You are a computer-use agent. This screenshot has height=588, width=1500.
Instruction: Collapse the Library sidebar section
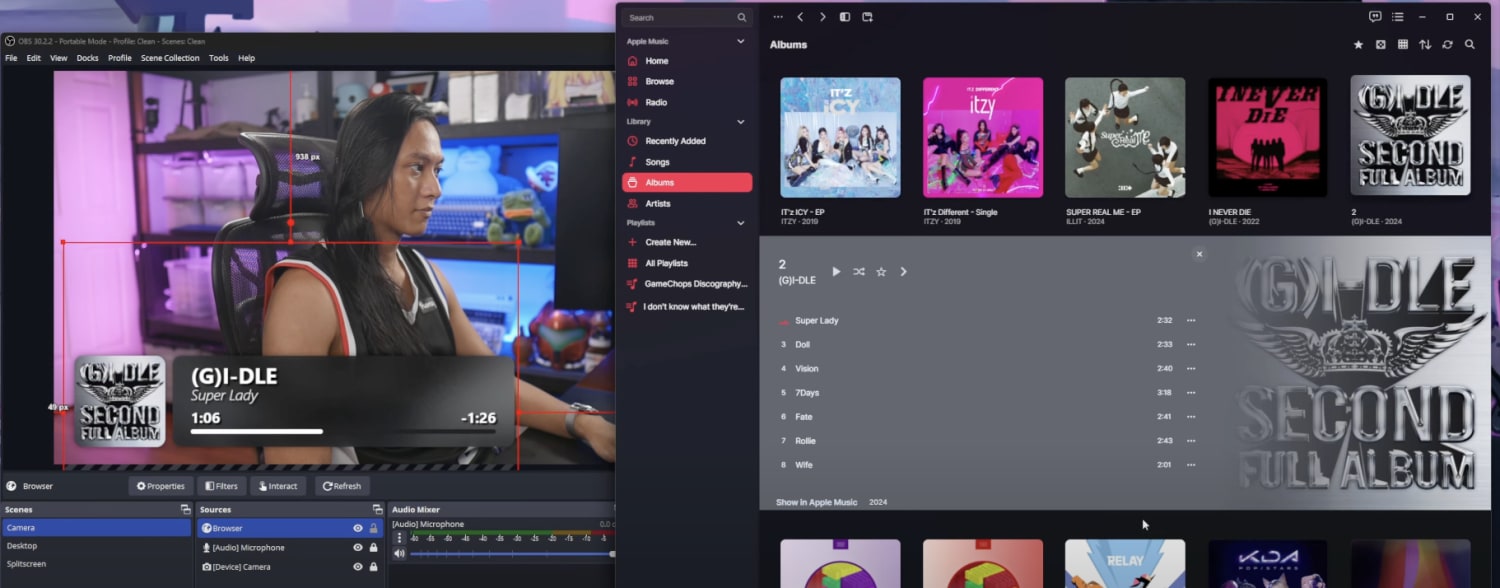pos(741,122)
